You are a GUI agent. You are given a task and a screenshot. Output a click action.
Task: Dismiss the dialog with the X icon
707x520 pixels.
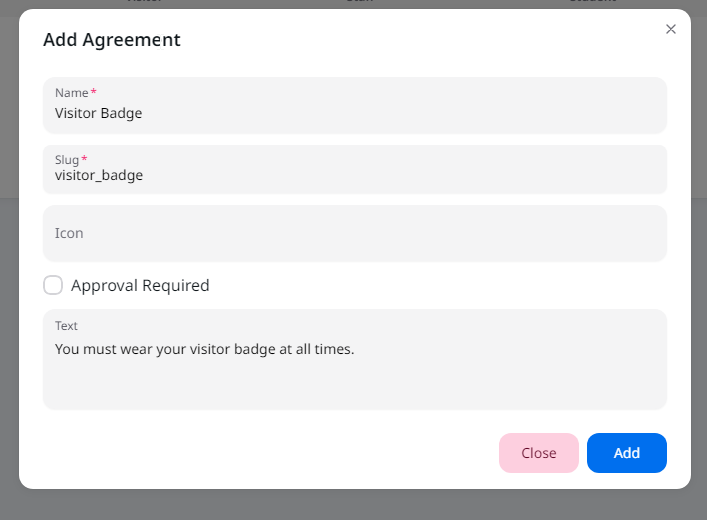[670, 29]
